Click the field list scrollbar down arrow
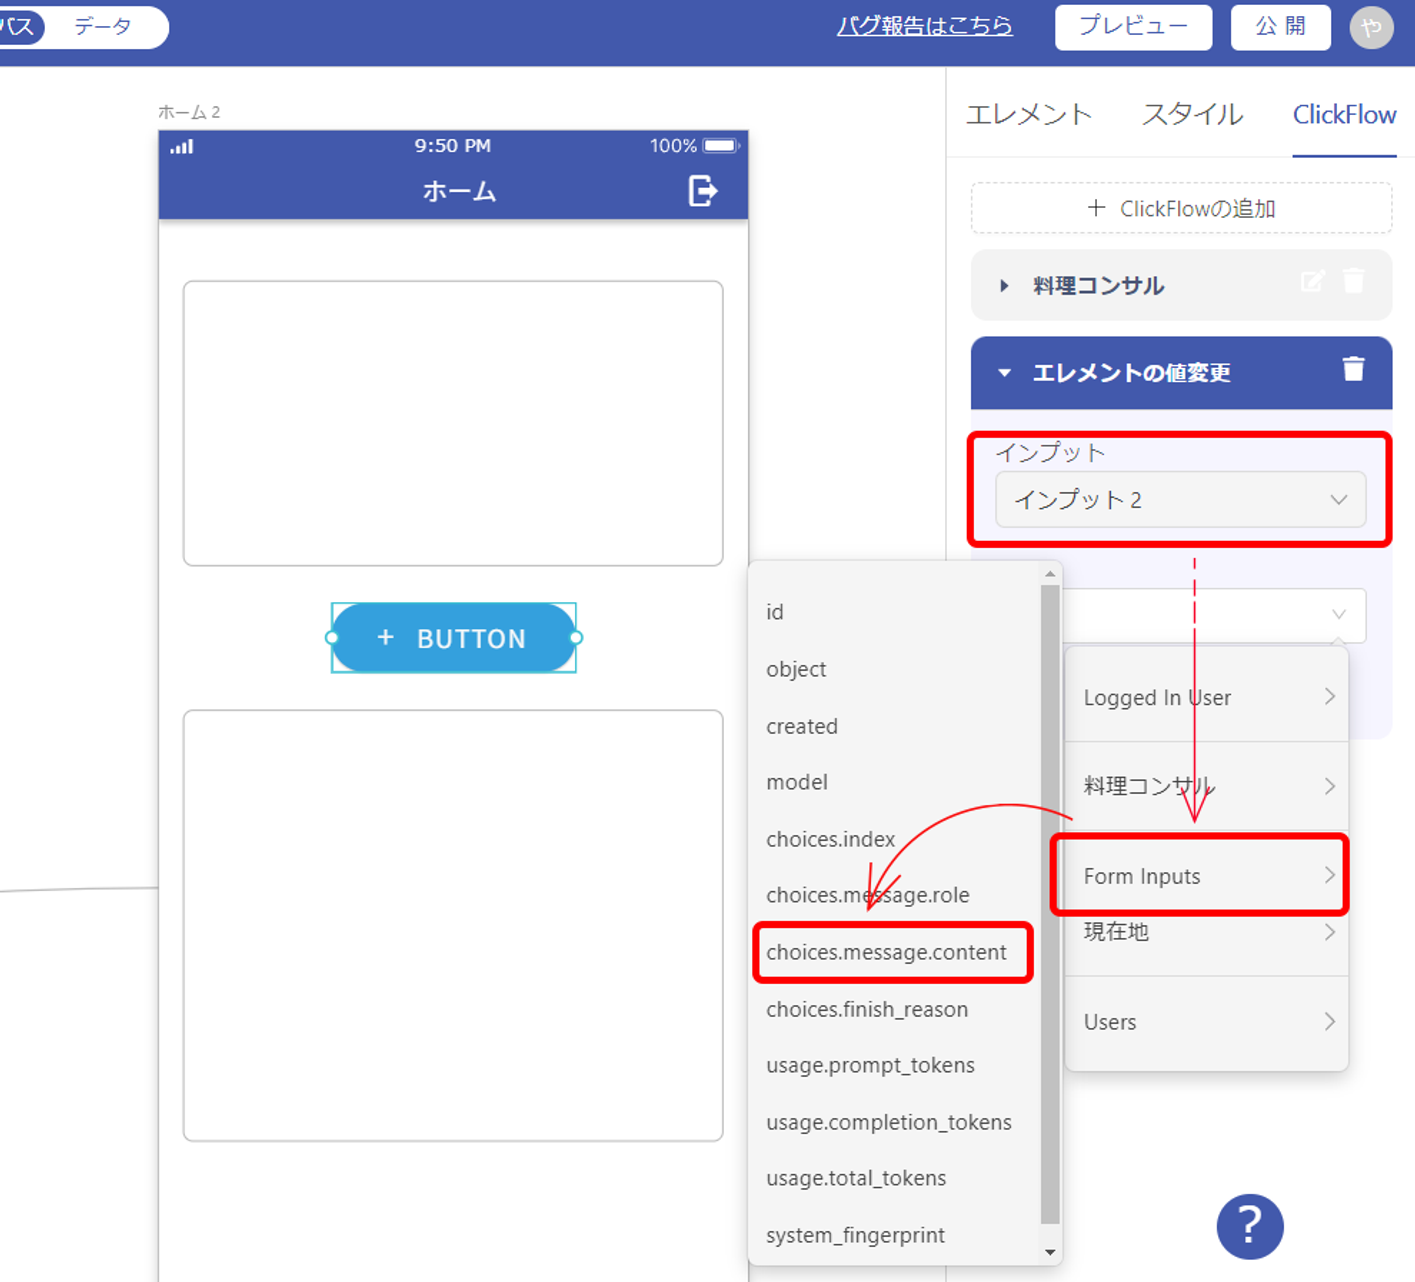The image size is (1415, 1282). point(1050,1252)
